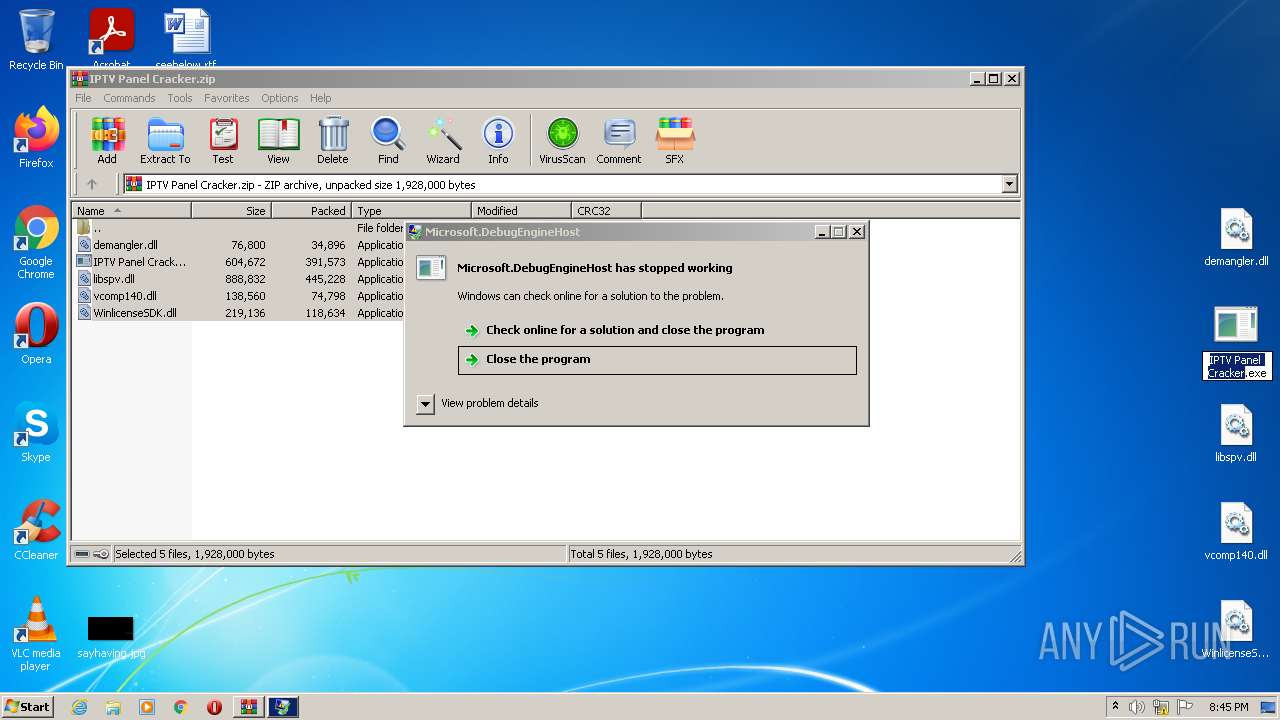This screenshot has width=1280, height=720.
Task: Select libspv.dll desktop file
Action: click(x=1236, y=434)
